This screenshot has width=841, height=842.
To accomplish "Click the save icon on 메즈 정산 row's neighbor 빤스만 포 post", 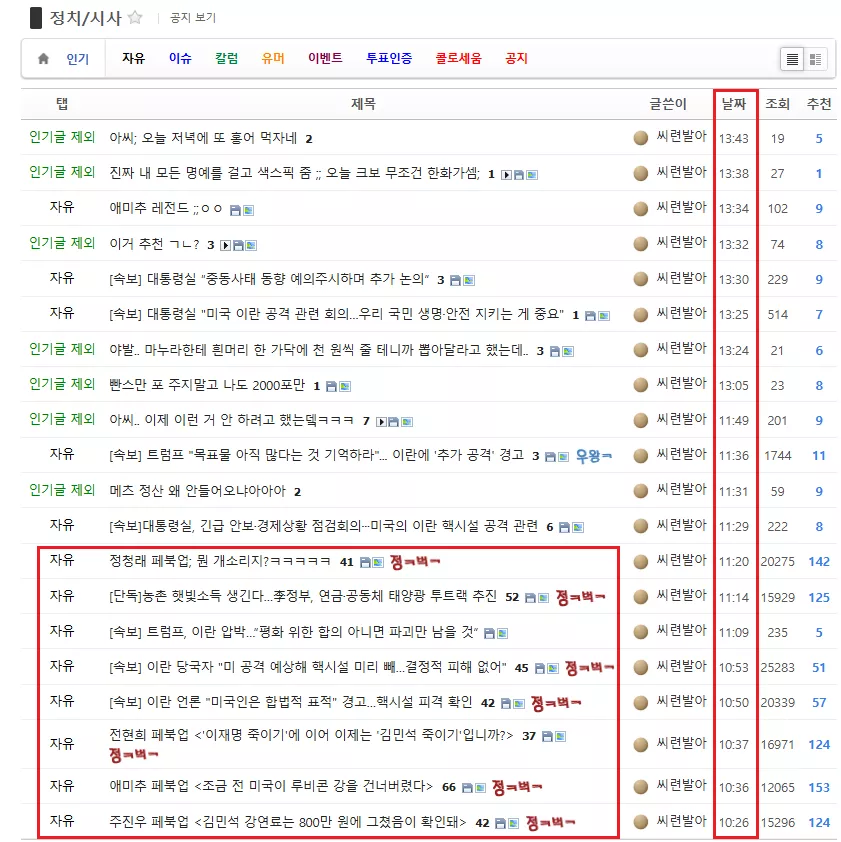I will tap(331, 386).
